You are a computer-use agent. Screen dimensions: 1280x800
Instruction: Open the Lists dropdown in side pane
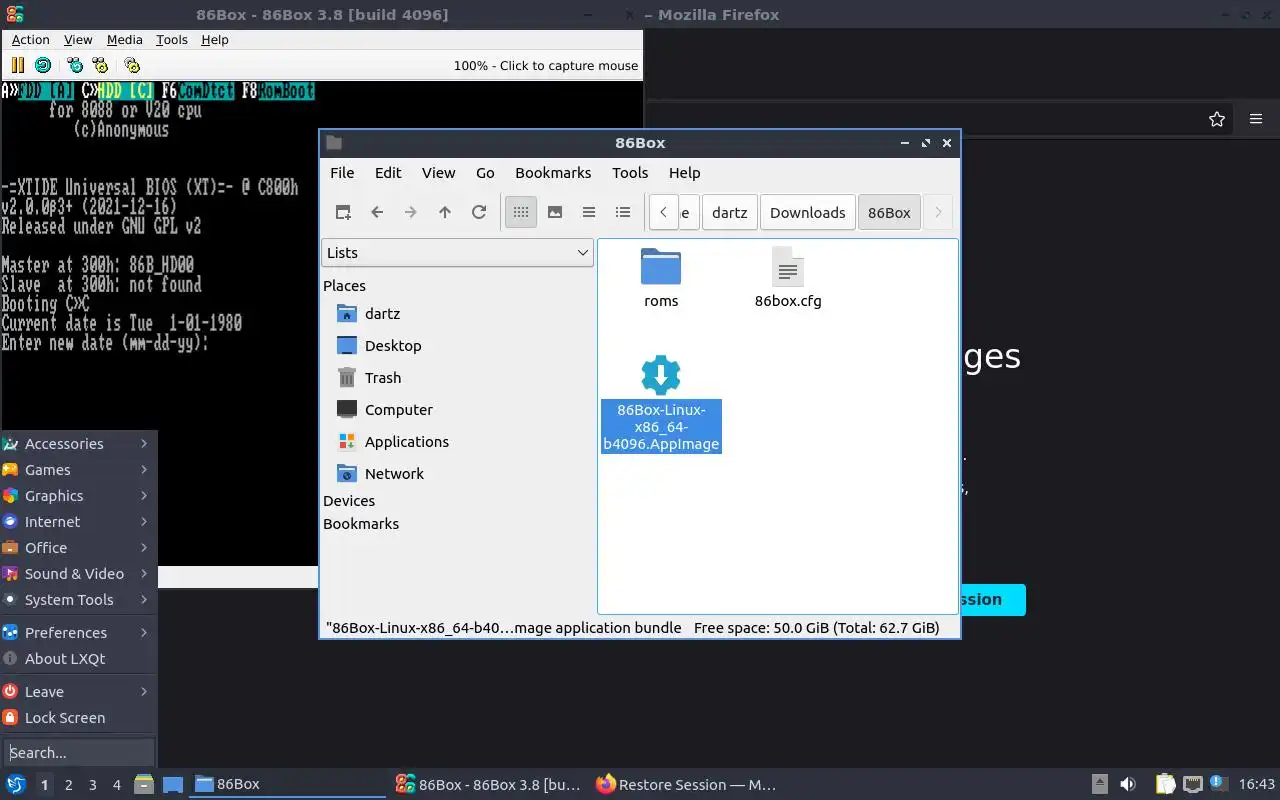[x=458, y=253]
